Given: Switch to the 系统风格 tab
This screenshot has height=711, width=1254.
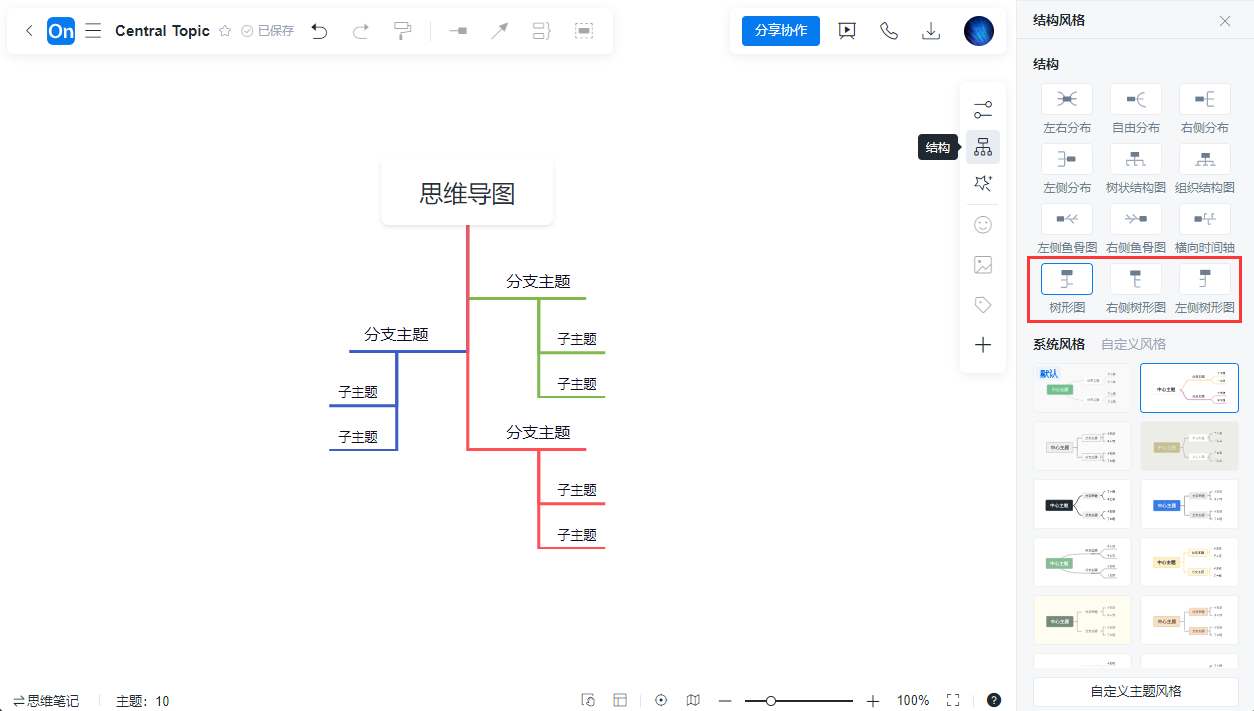Looking at the screenshot, I should click(1059, 344).
